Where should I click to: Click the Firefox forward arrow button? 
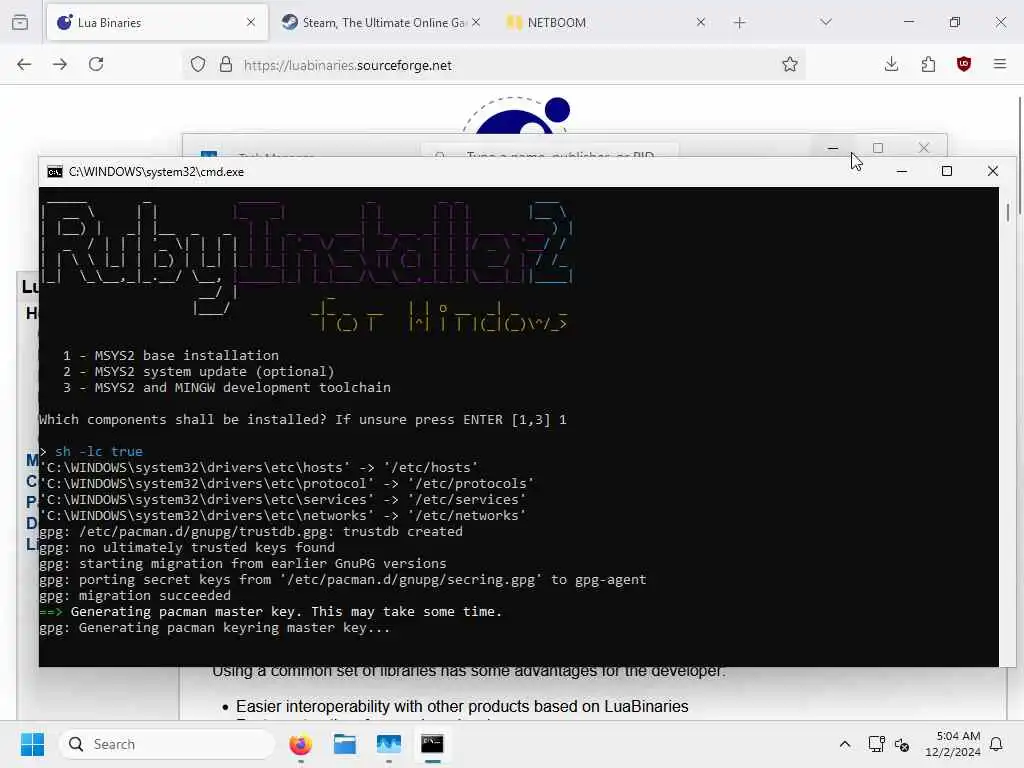(x=60, y=64)
